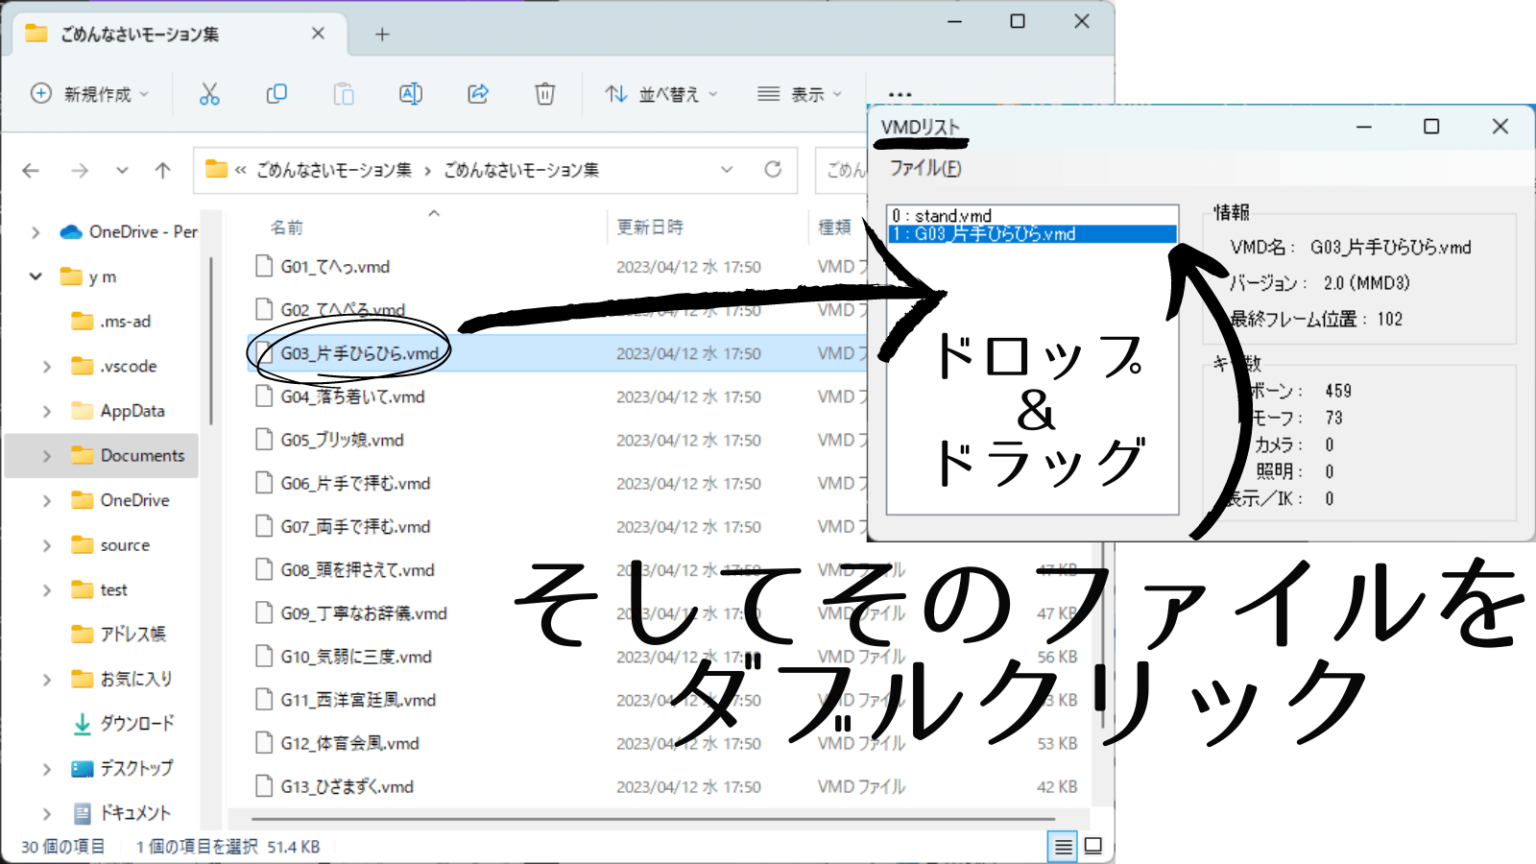Click the Copy icon in the toolbar
Screen dimensions: 1536x864
click(276, 93)
